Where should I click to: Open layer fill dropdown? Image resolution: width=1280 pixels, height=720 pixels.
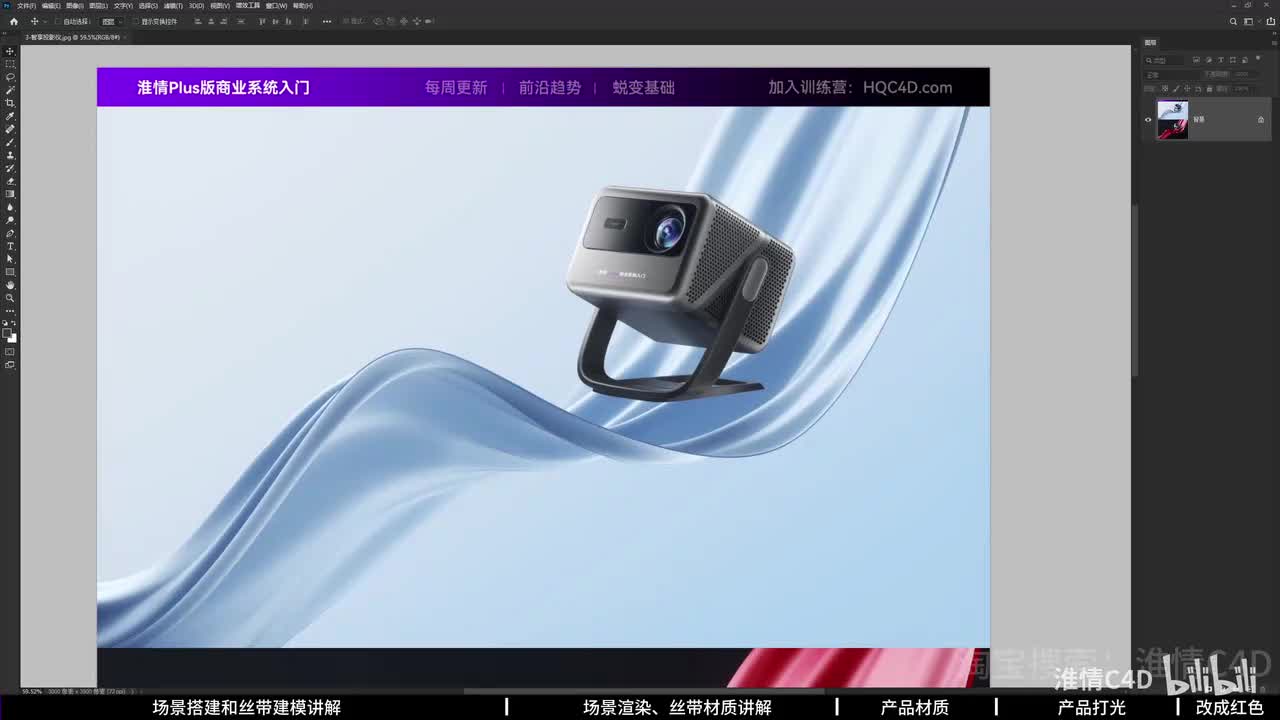[x=1243, y=89]
